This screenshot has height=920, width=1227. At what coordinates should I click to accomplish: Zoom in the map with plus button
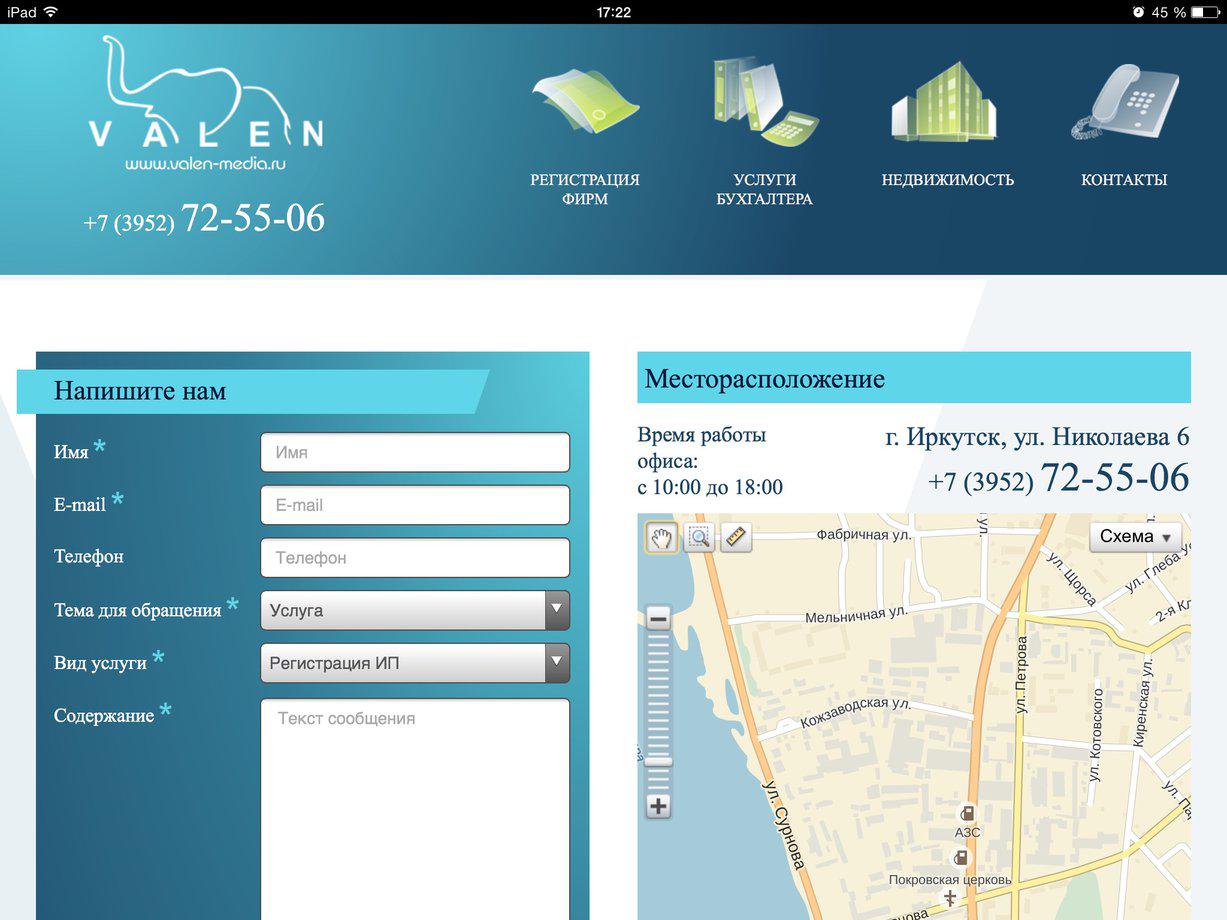pyautogui.click(x=658, y=806)
